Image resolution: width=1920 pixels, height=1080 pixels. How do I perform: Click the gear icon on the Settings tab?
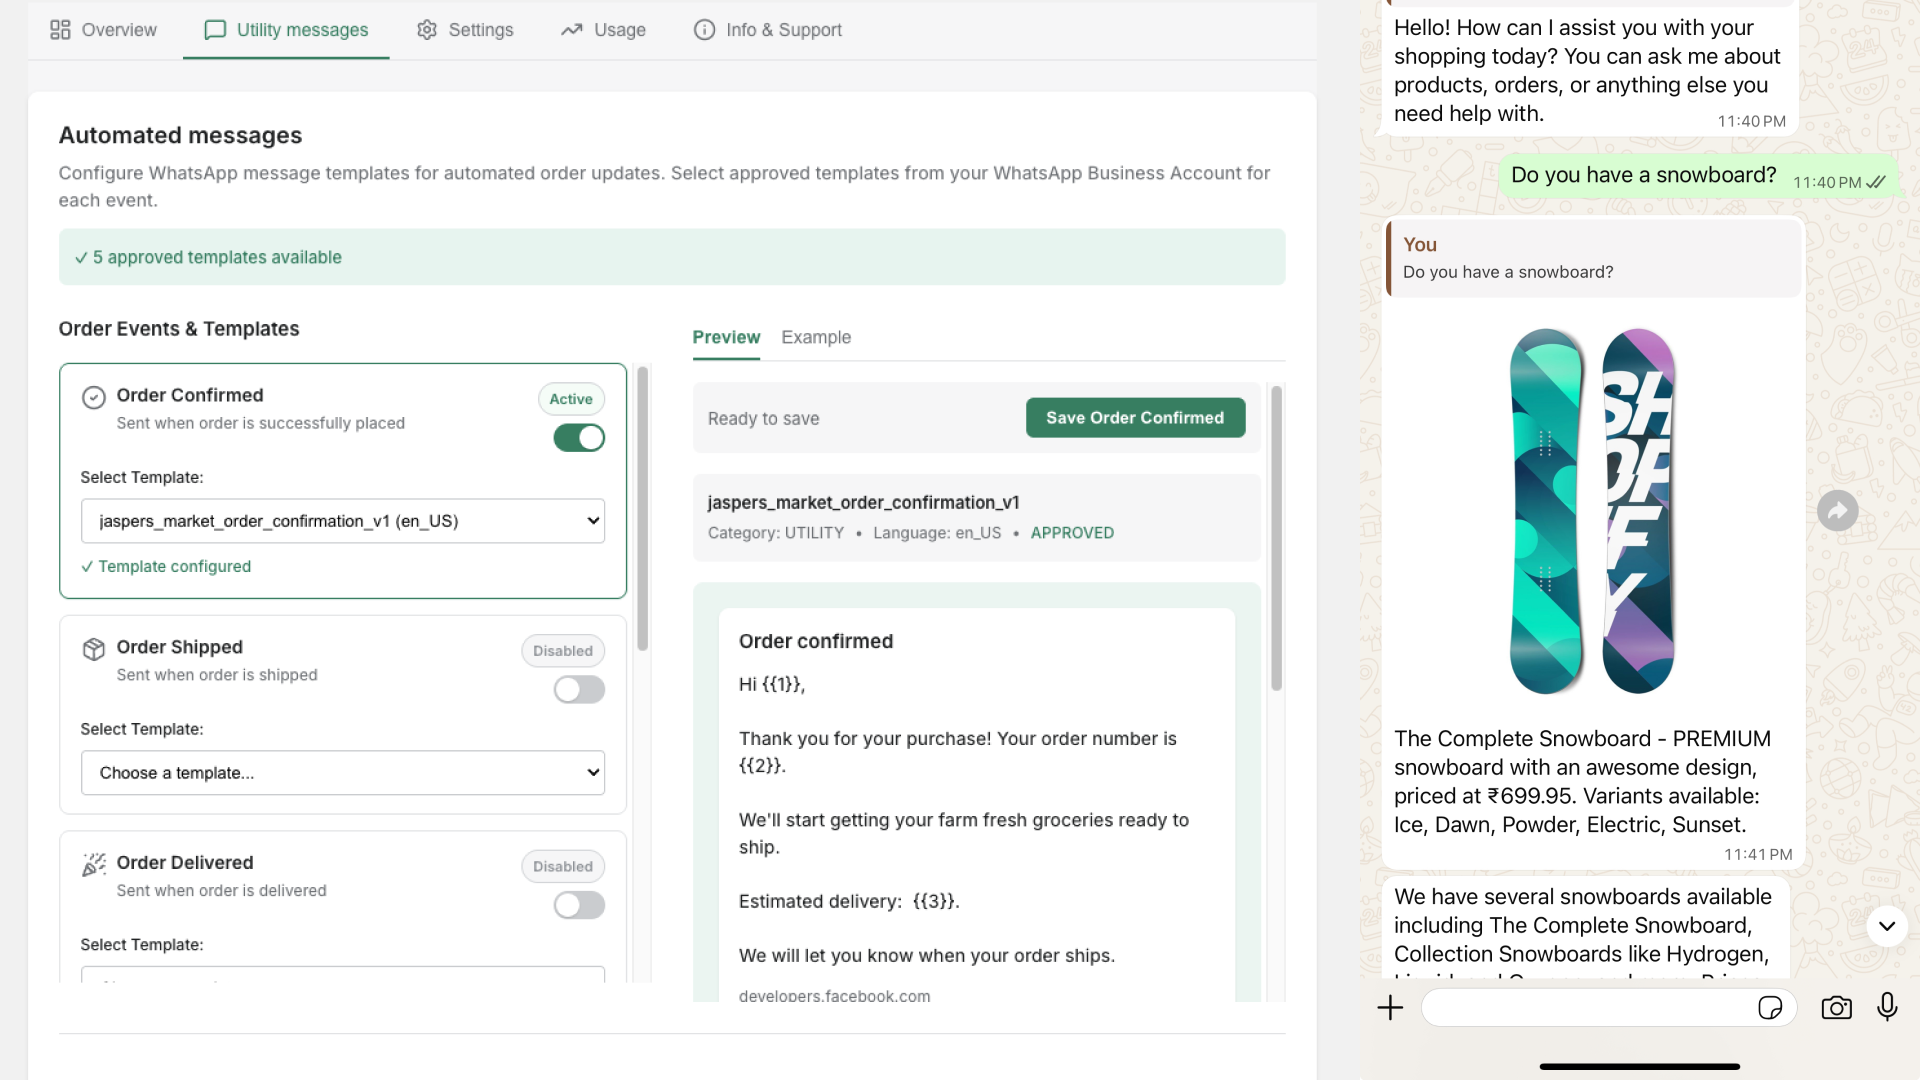[x=426, y=30]
